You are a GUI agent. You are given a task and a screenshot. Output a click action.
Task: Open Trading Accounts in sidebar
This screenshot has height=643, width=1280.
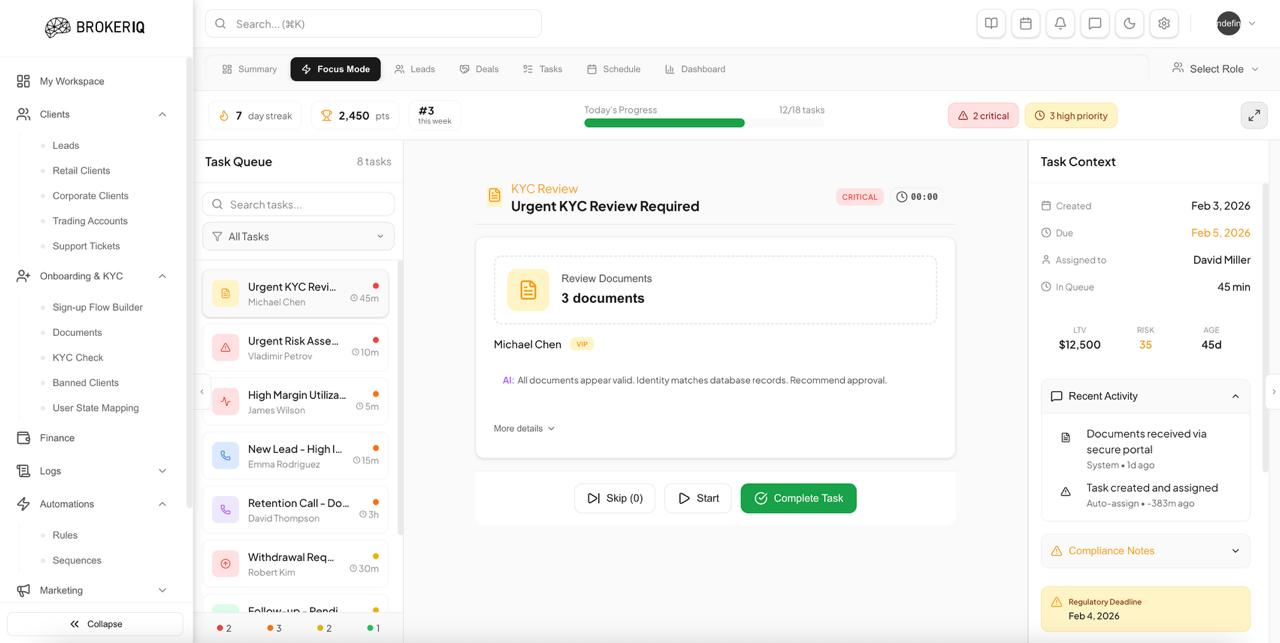[x=90, y=221]
